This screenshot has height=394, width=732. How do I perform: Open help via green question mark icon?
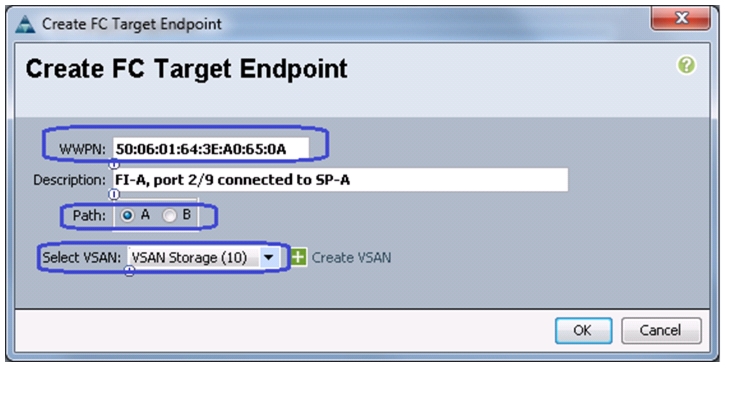pyautogui.click(x=686, y=65)
